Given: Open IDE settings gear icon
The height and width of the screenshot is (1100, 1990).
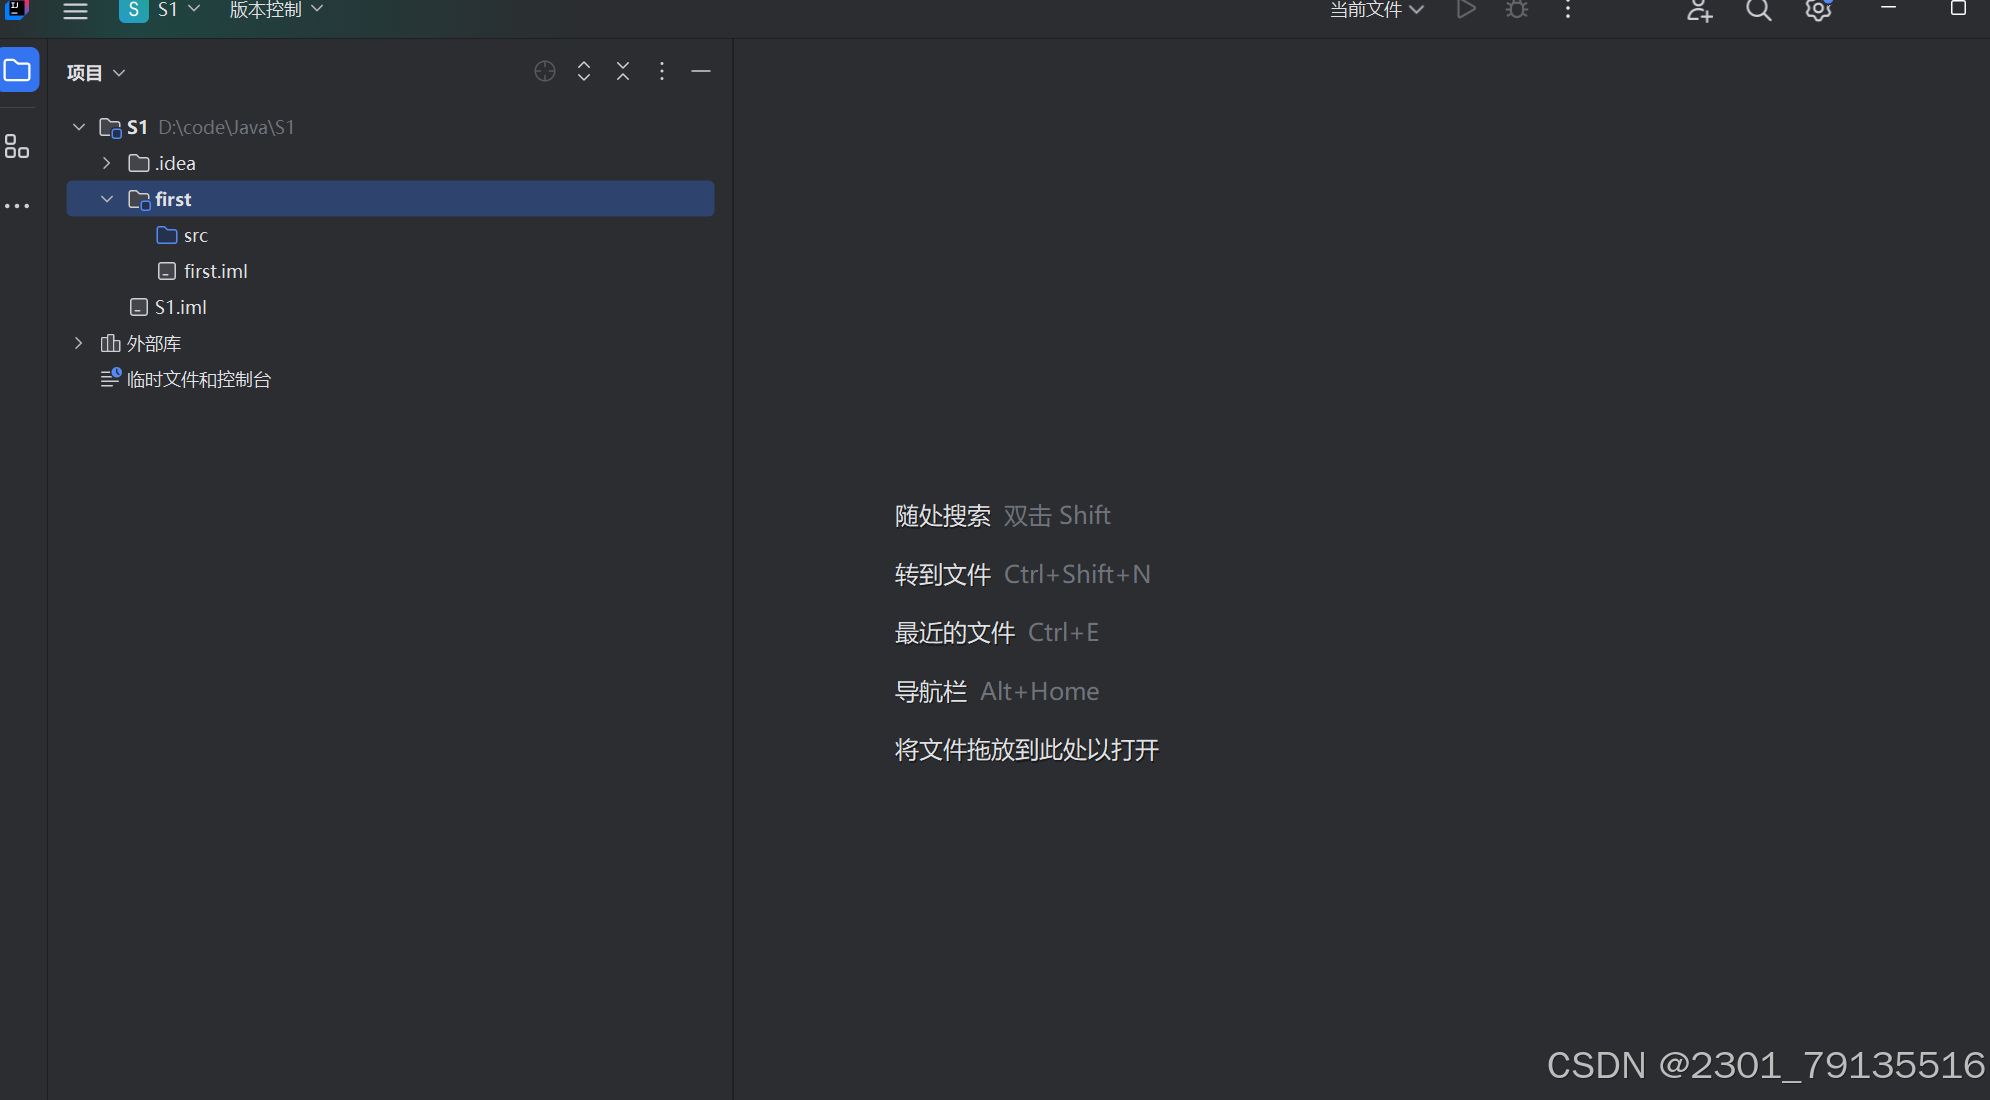Looking at the screenshot, I should click(x=1818, y=10).
